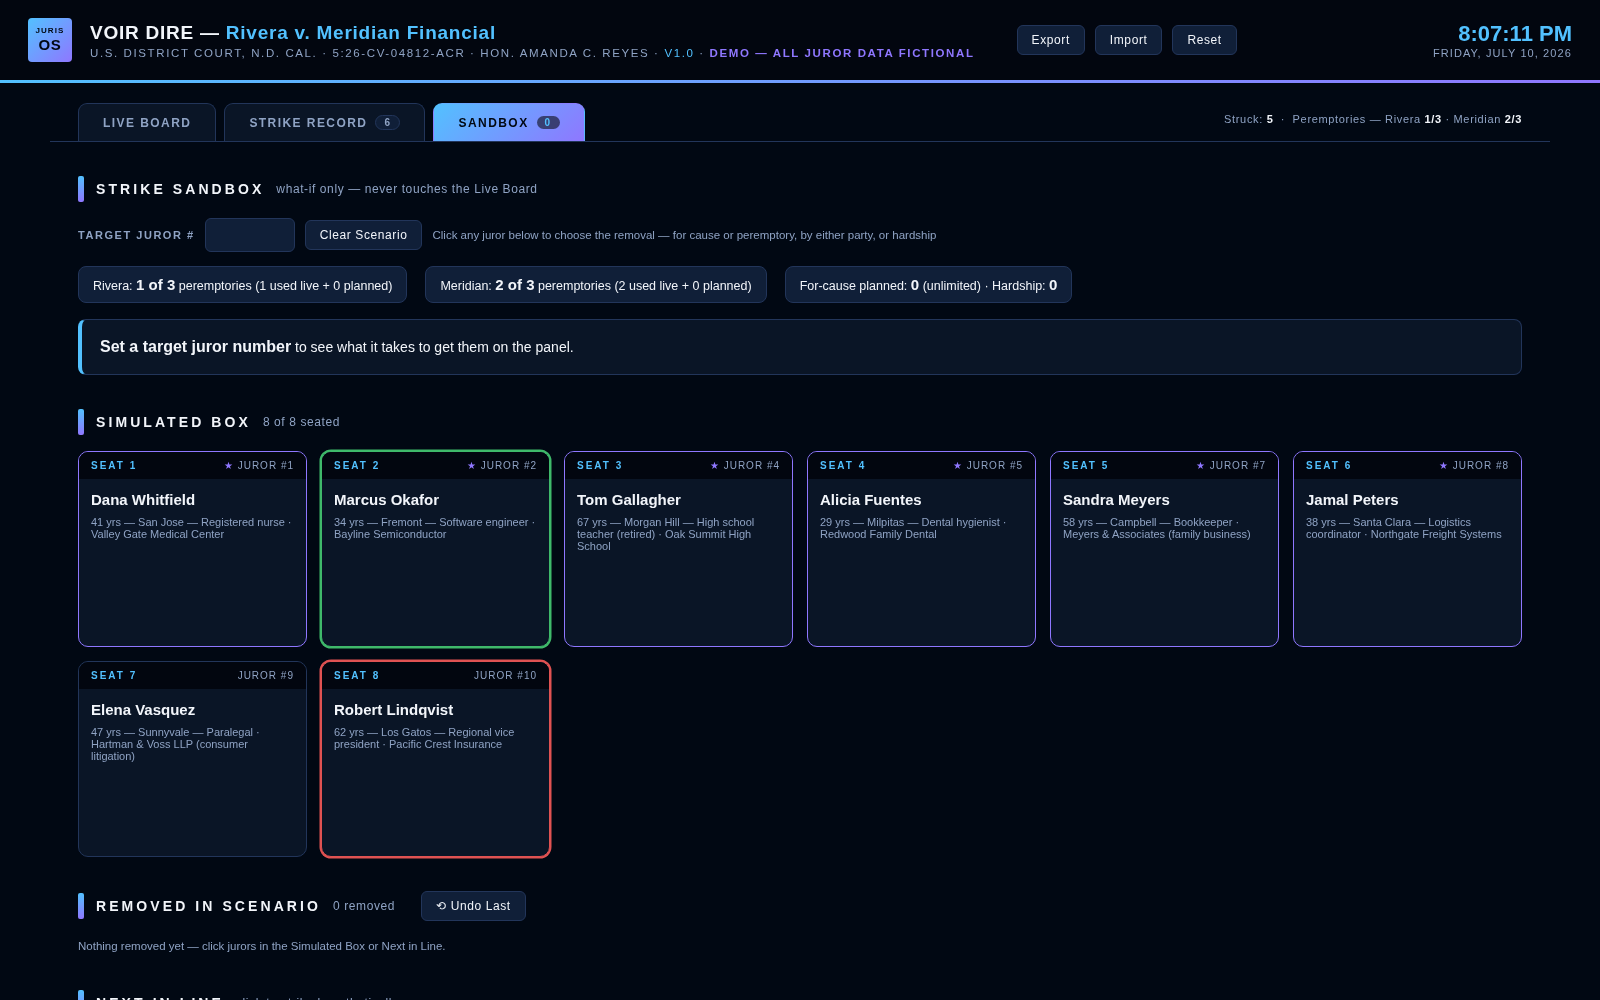Select Elena Vasquez juror card

coord(192,759)
